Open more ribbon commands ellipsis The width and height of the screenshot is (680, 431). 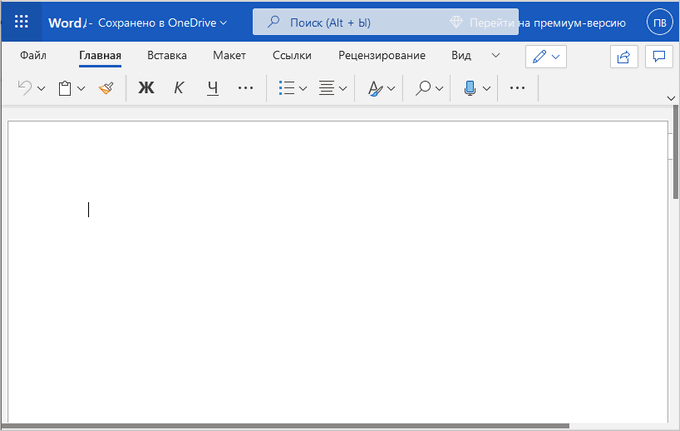[x=517, y=88]
